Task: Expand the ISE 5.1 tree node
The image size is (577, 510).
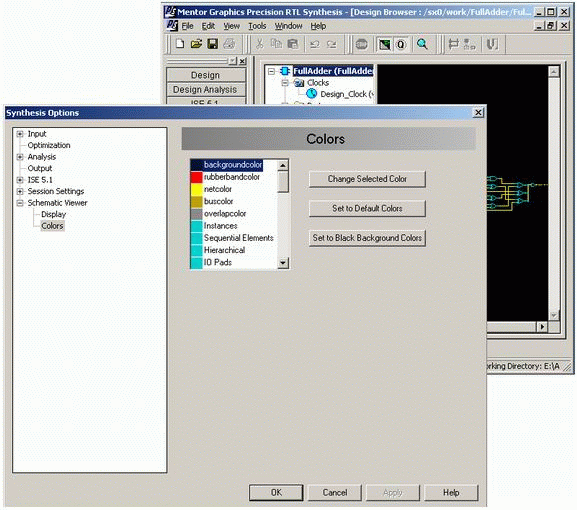Action: (20, 180)
